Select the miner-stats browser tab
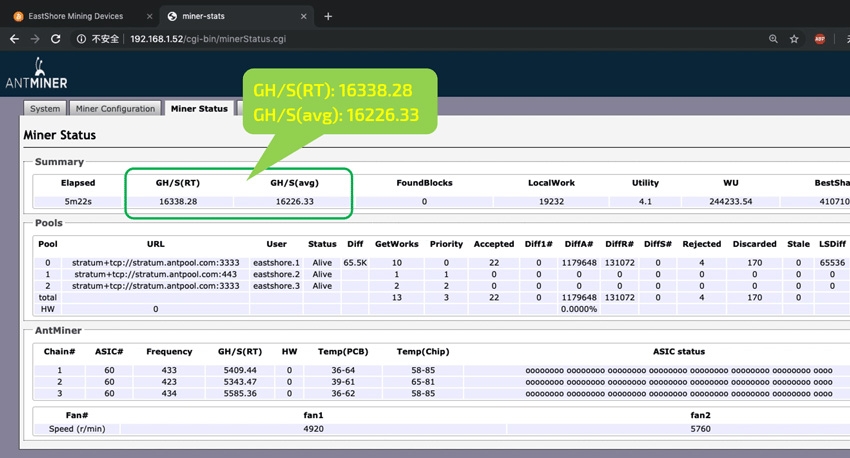The height and width of the screenshot is (458, 850). coord(203,16)
